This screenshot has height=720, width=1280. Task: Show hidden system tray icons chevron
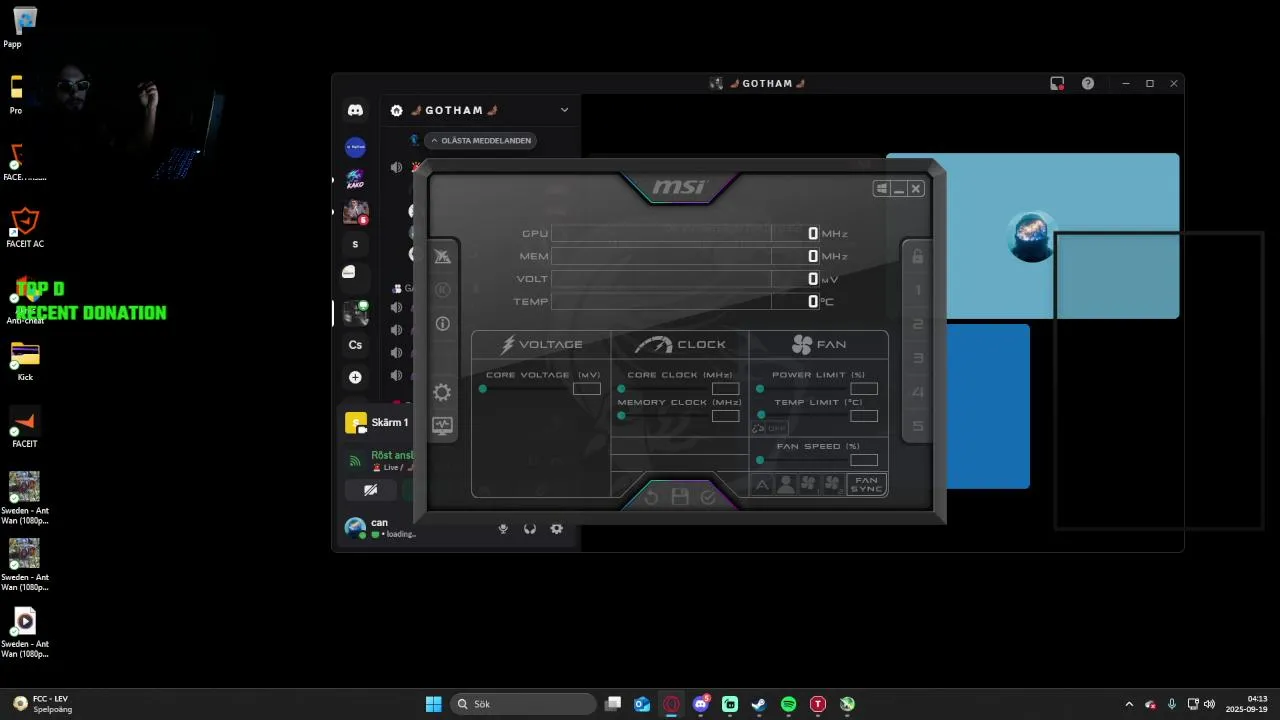[1129, 704]
